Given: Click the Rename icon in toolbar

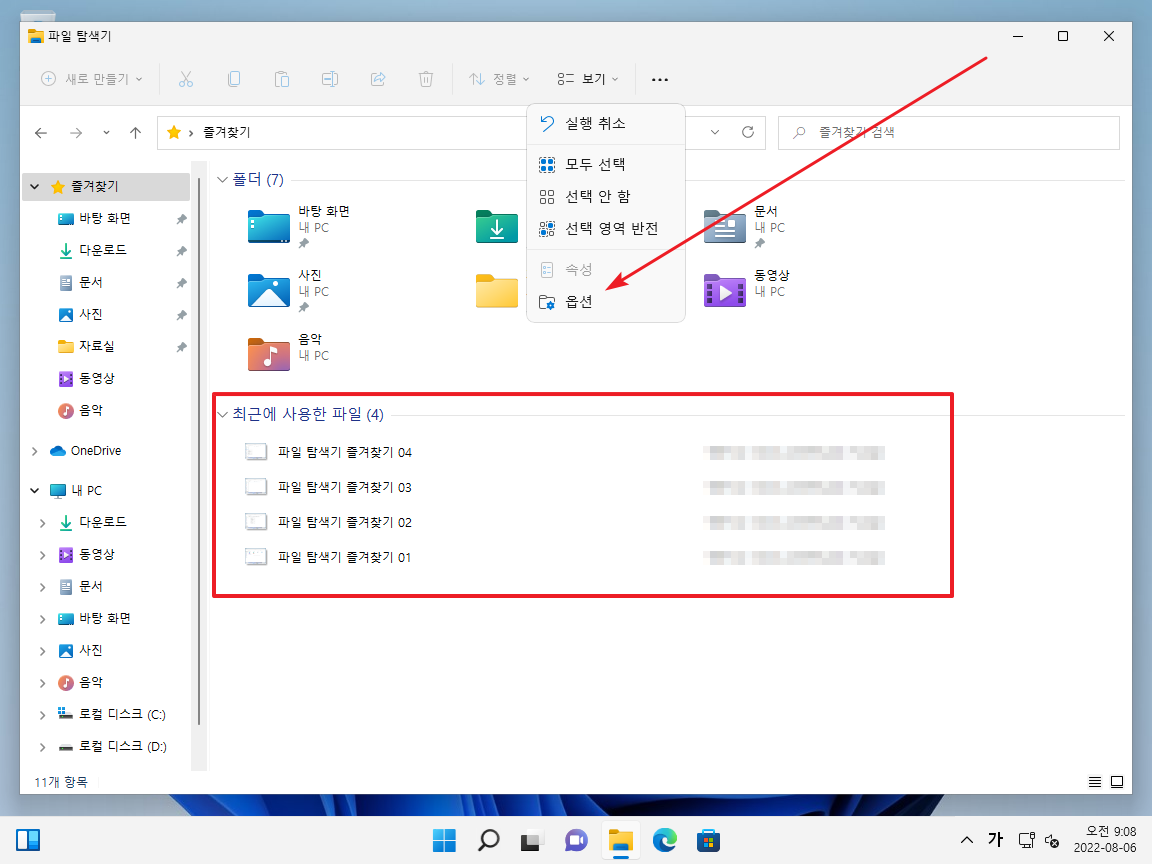Looking at the screenshot, I should (x=330, y=79).
